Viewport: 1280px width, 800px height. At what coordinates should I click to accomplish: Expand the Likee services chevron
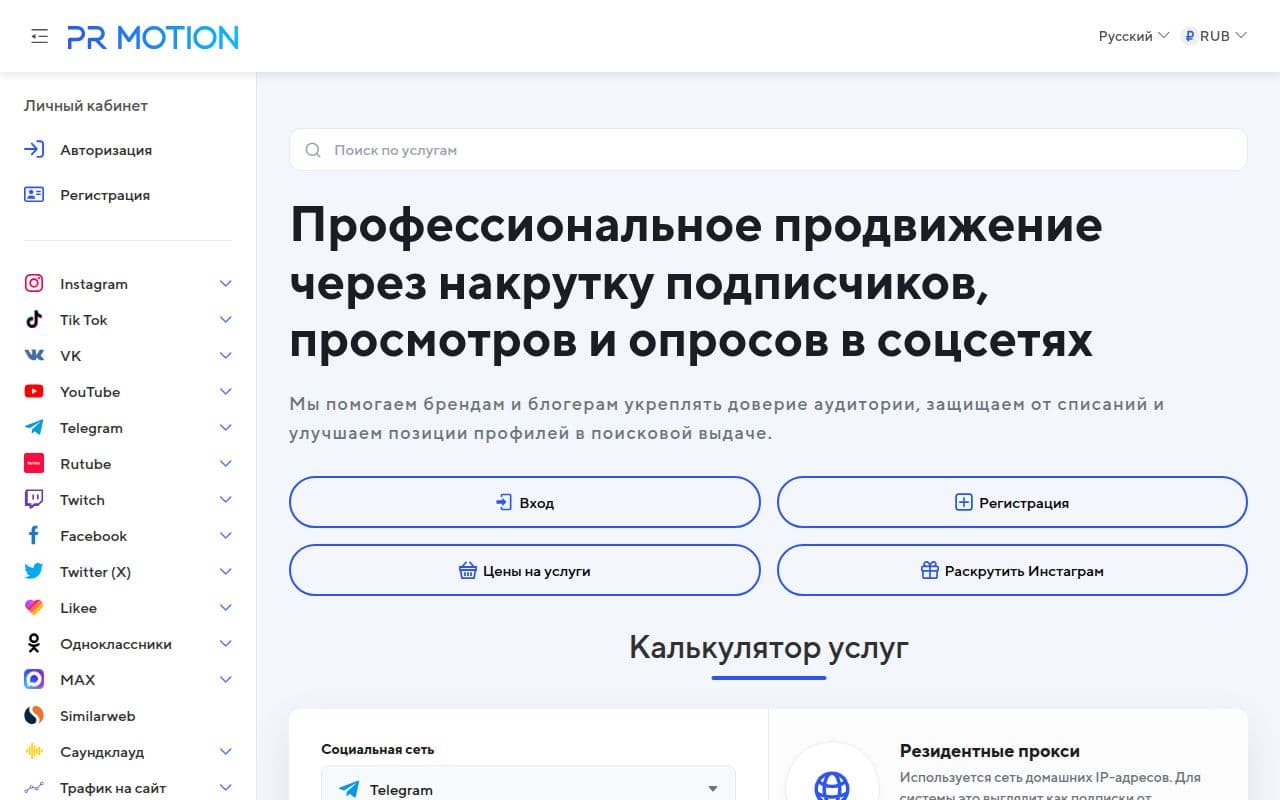[x=226, y=608]
